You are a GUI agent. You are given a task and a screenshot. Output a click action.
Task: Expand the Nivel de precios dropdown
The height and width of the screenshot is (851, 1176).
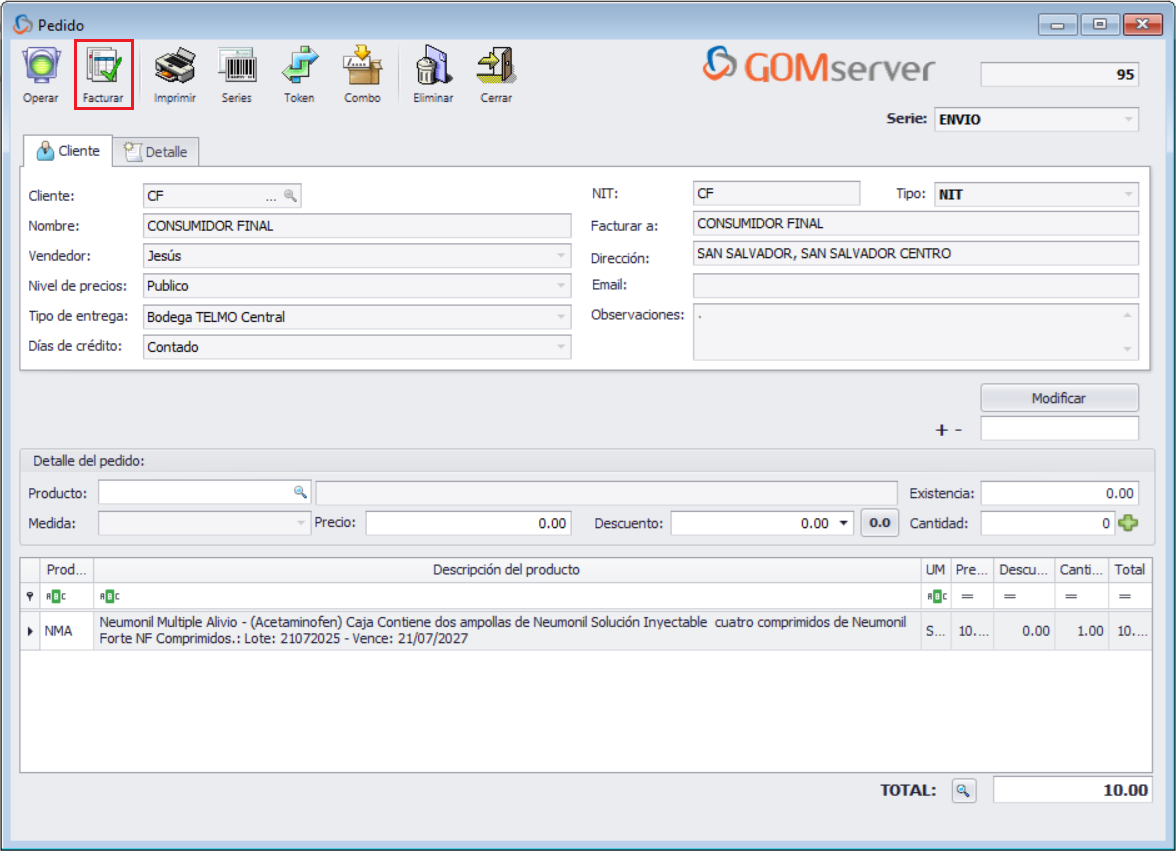561,286
